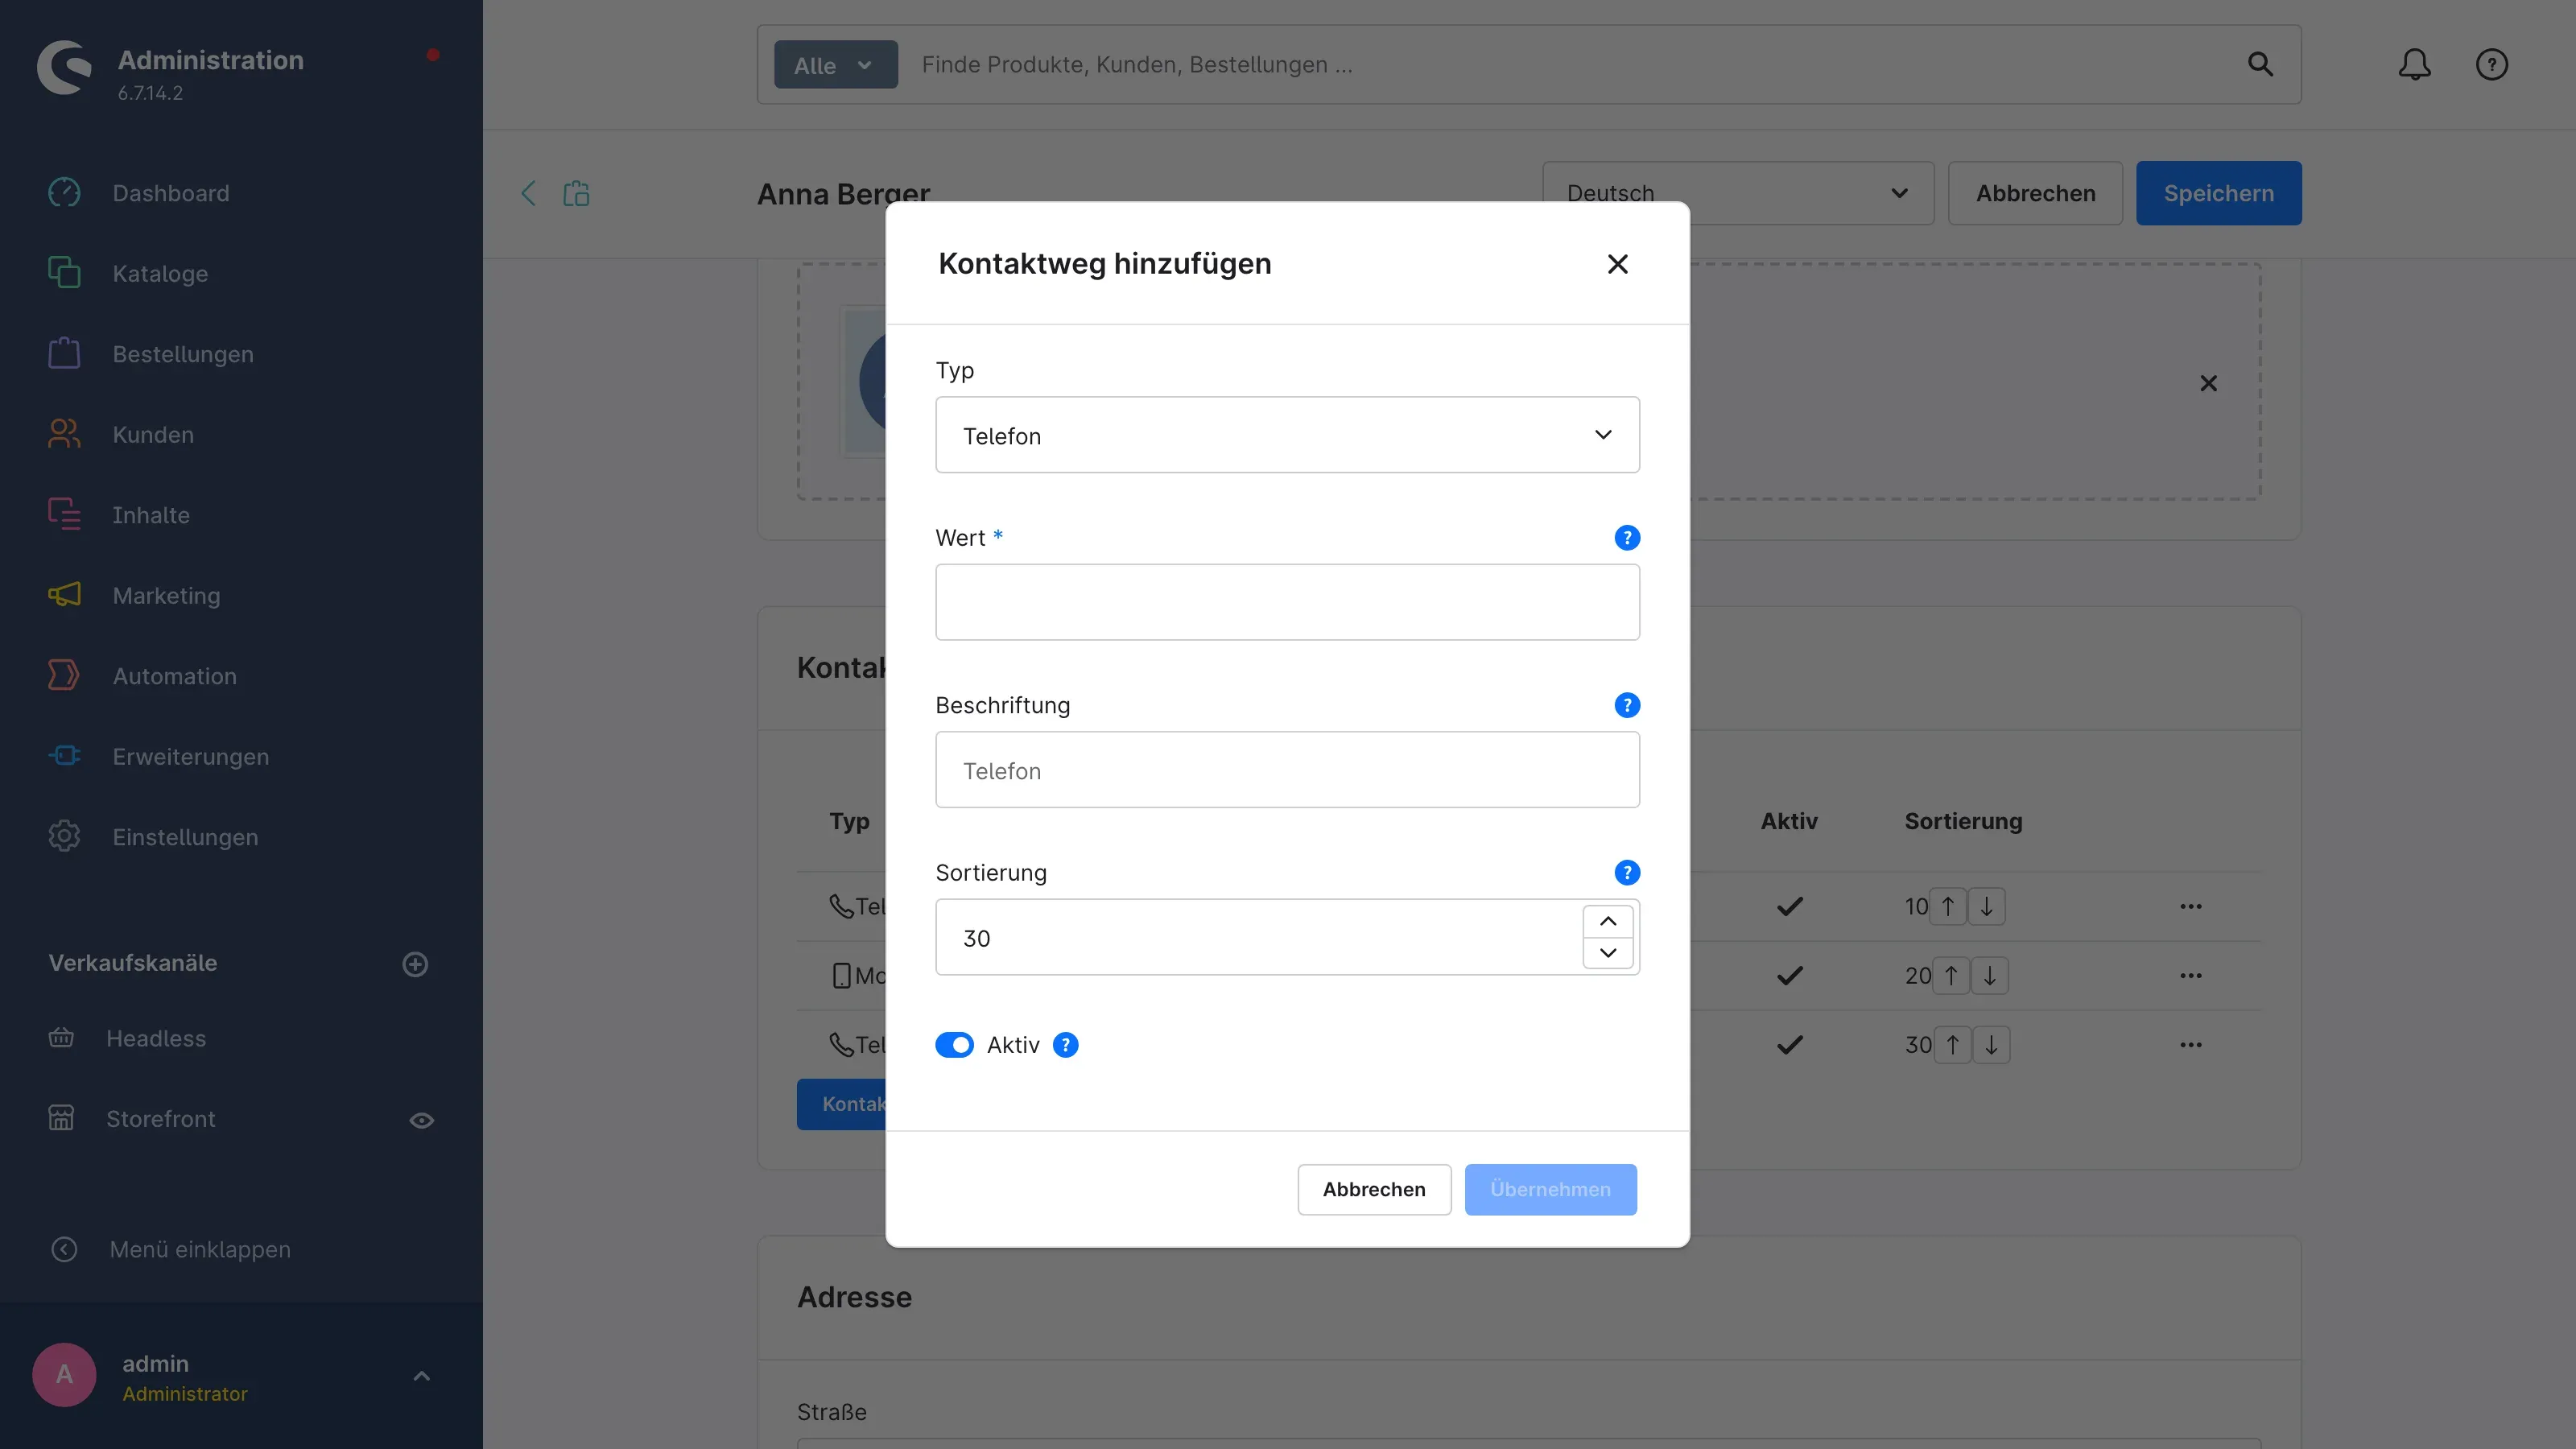Screen dimensions: 2576x1449
Task: Increase Sortierung value with up stepper
Action: [1608, 921]
